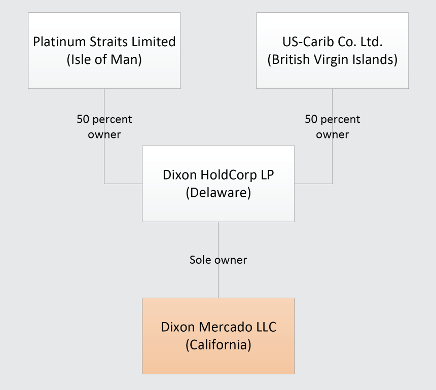Click the "Dixon Mercado LLC" name text
This screenshot has width=436, height=390.
tap(218, 327)
